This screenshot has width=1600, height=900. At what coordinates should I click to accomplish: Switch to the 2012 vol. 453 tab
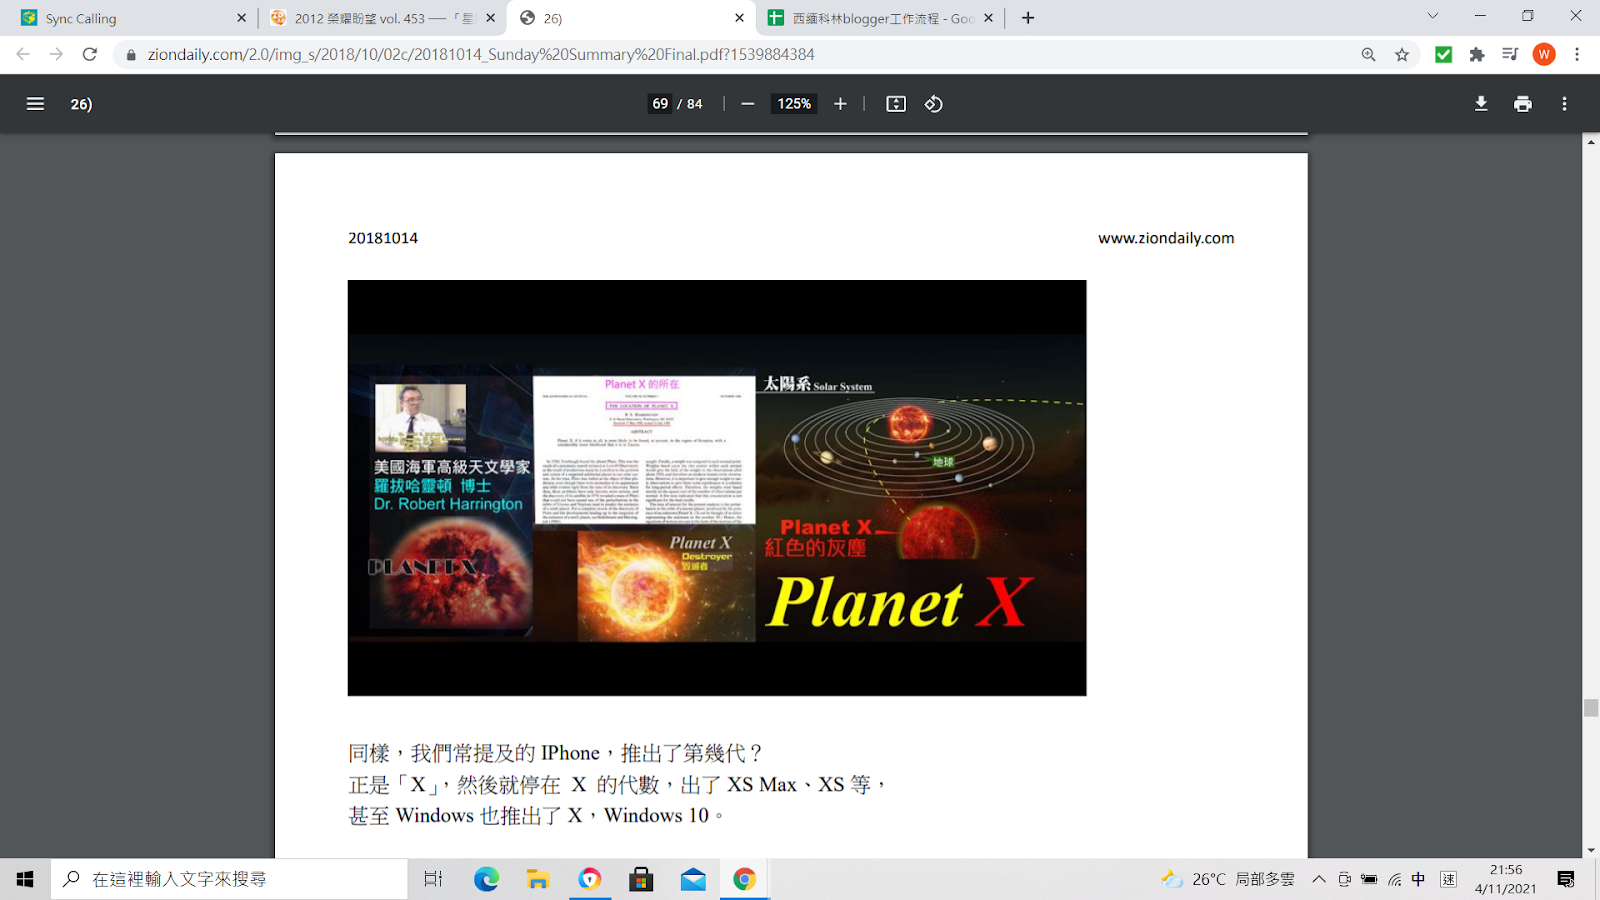click(380, 18)
